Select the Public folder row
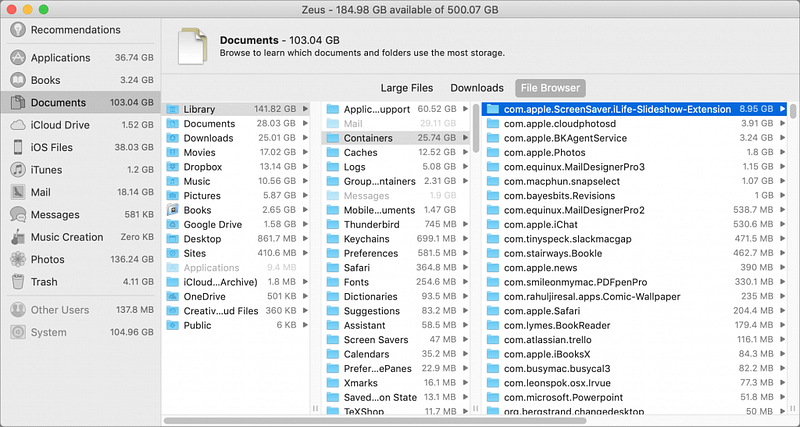Image resolution: width=800 pixels, height=427 pixels. click(238, 325)
